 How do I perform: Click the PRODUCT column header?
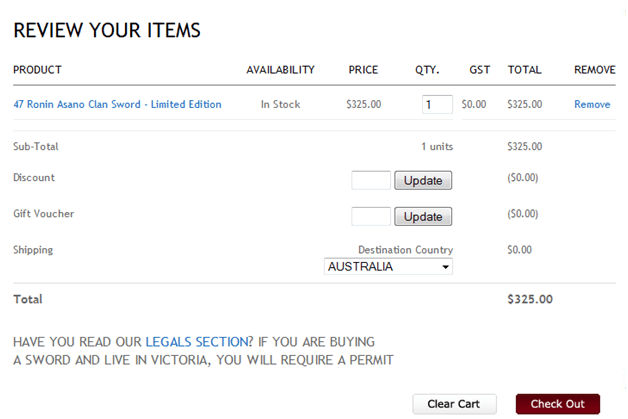click(x=37, y=70)
